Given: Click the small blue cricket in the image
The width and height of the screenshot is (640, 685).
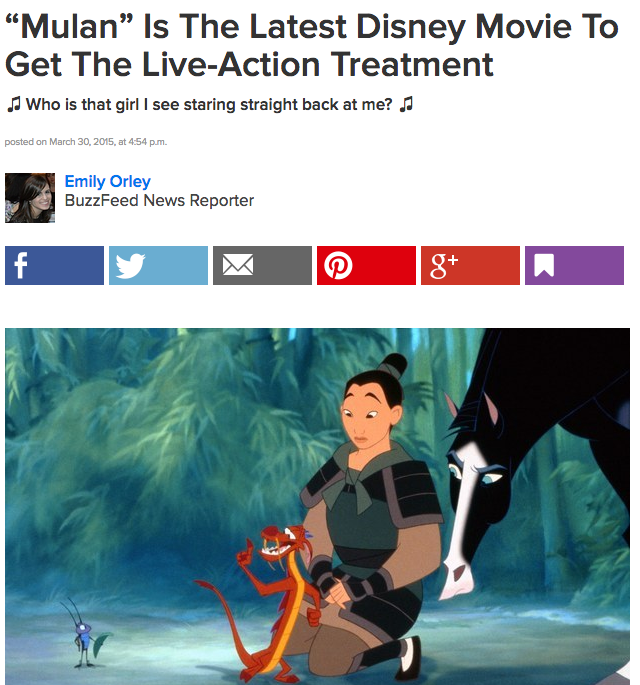Looking at the screenshot, I should pyautogui.click(x=85, y=633).
